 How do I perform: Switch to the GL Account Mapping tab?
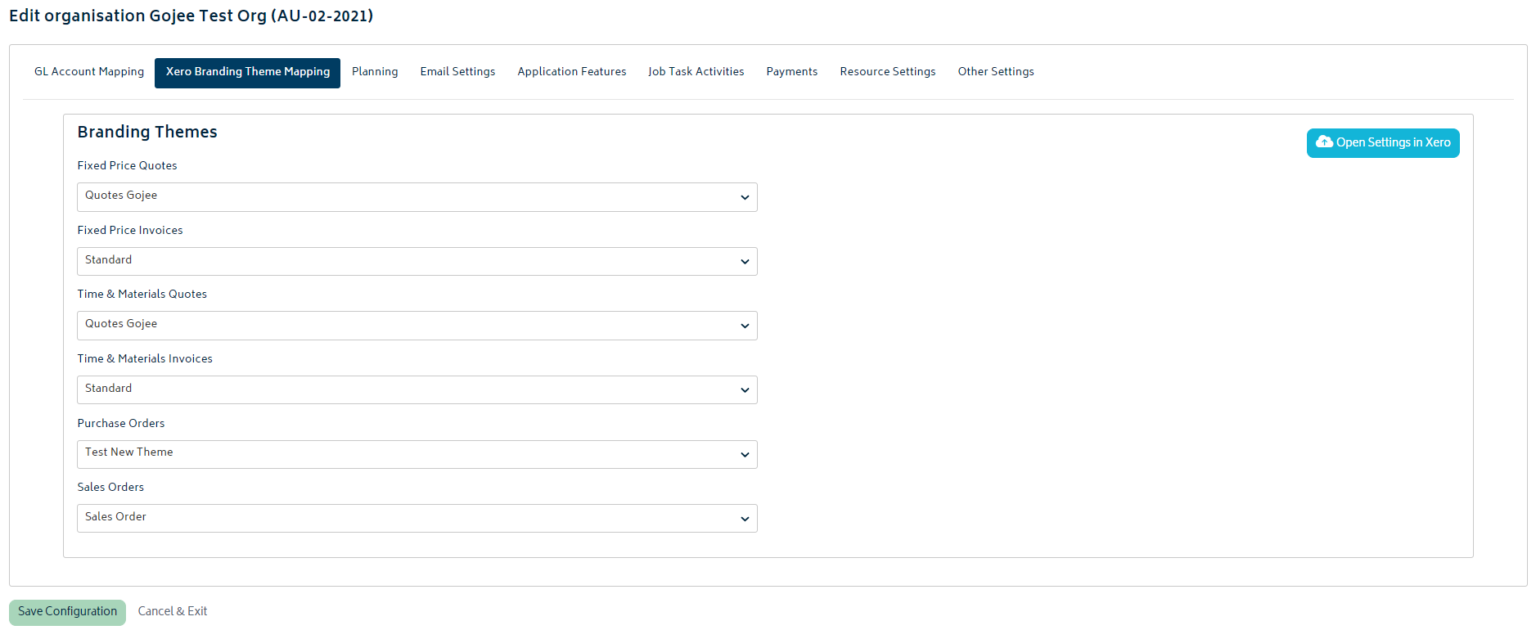pyautogui.click(x=88, y=71)
